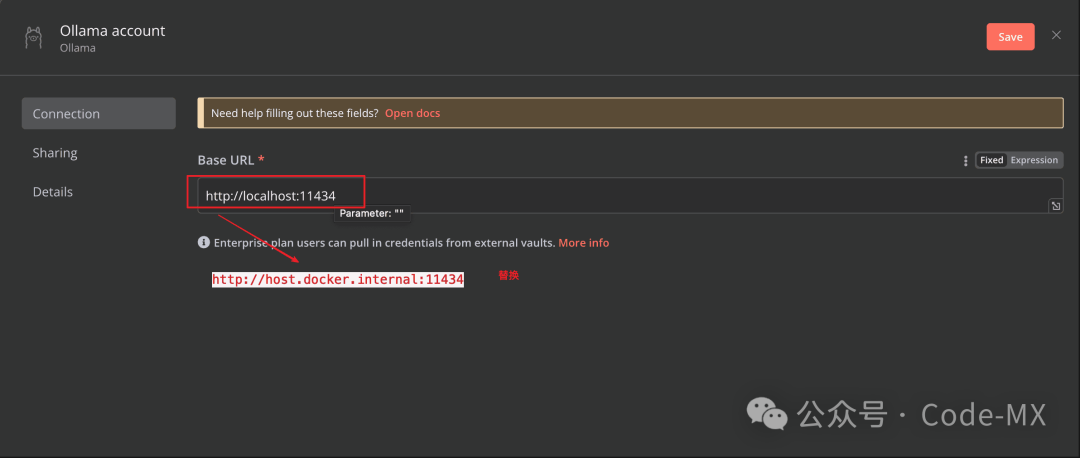The width and height of the screenshot is (1080, 458).
Task: Expand the Base URL editor icon
Action: tap(1055, 206)
